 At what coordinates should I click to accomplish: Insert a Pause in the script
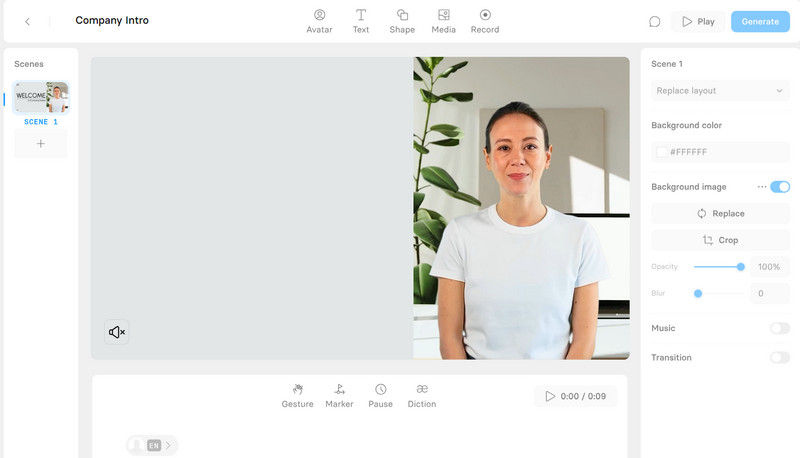point(380,396)
